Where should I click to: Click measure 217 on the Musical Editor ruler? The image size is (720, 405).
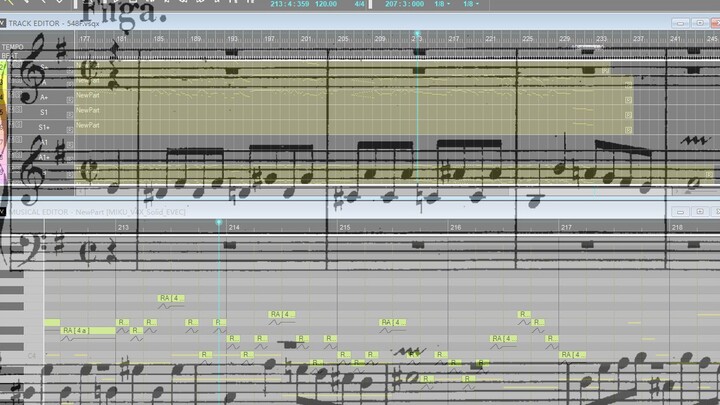(566, 227)
